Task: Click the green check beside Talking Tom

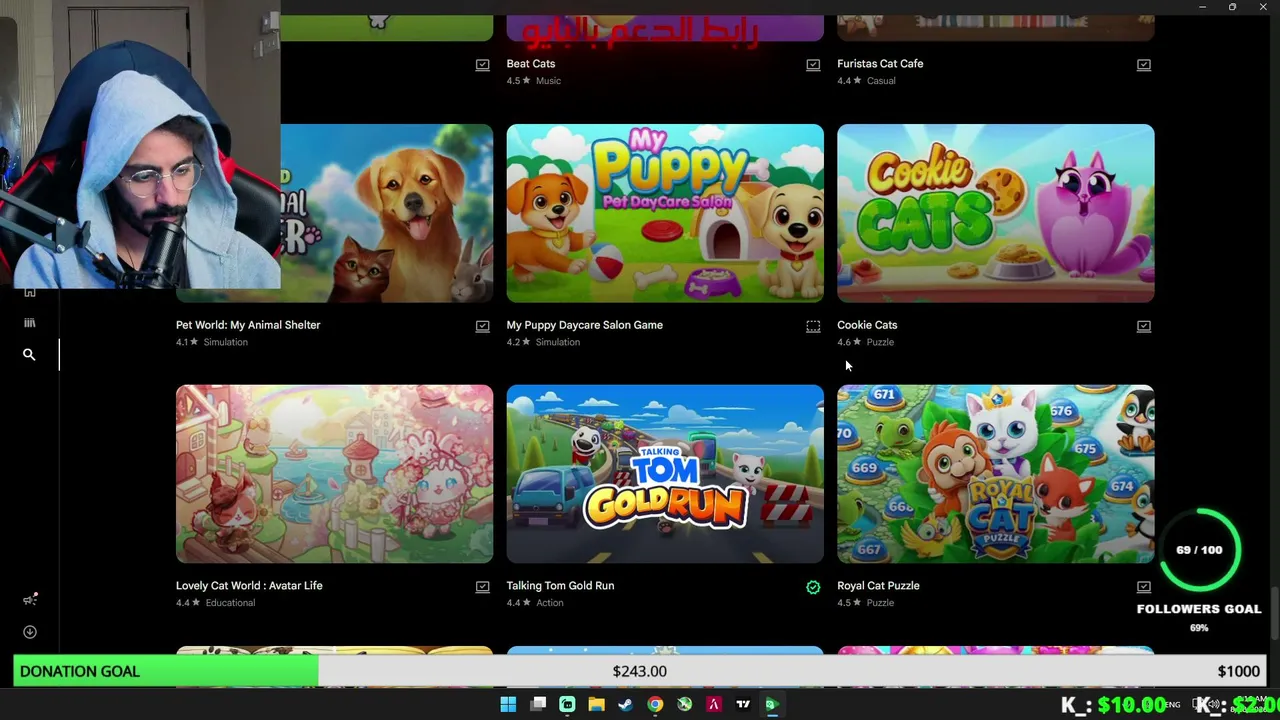Action: coord(813,587)
